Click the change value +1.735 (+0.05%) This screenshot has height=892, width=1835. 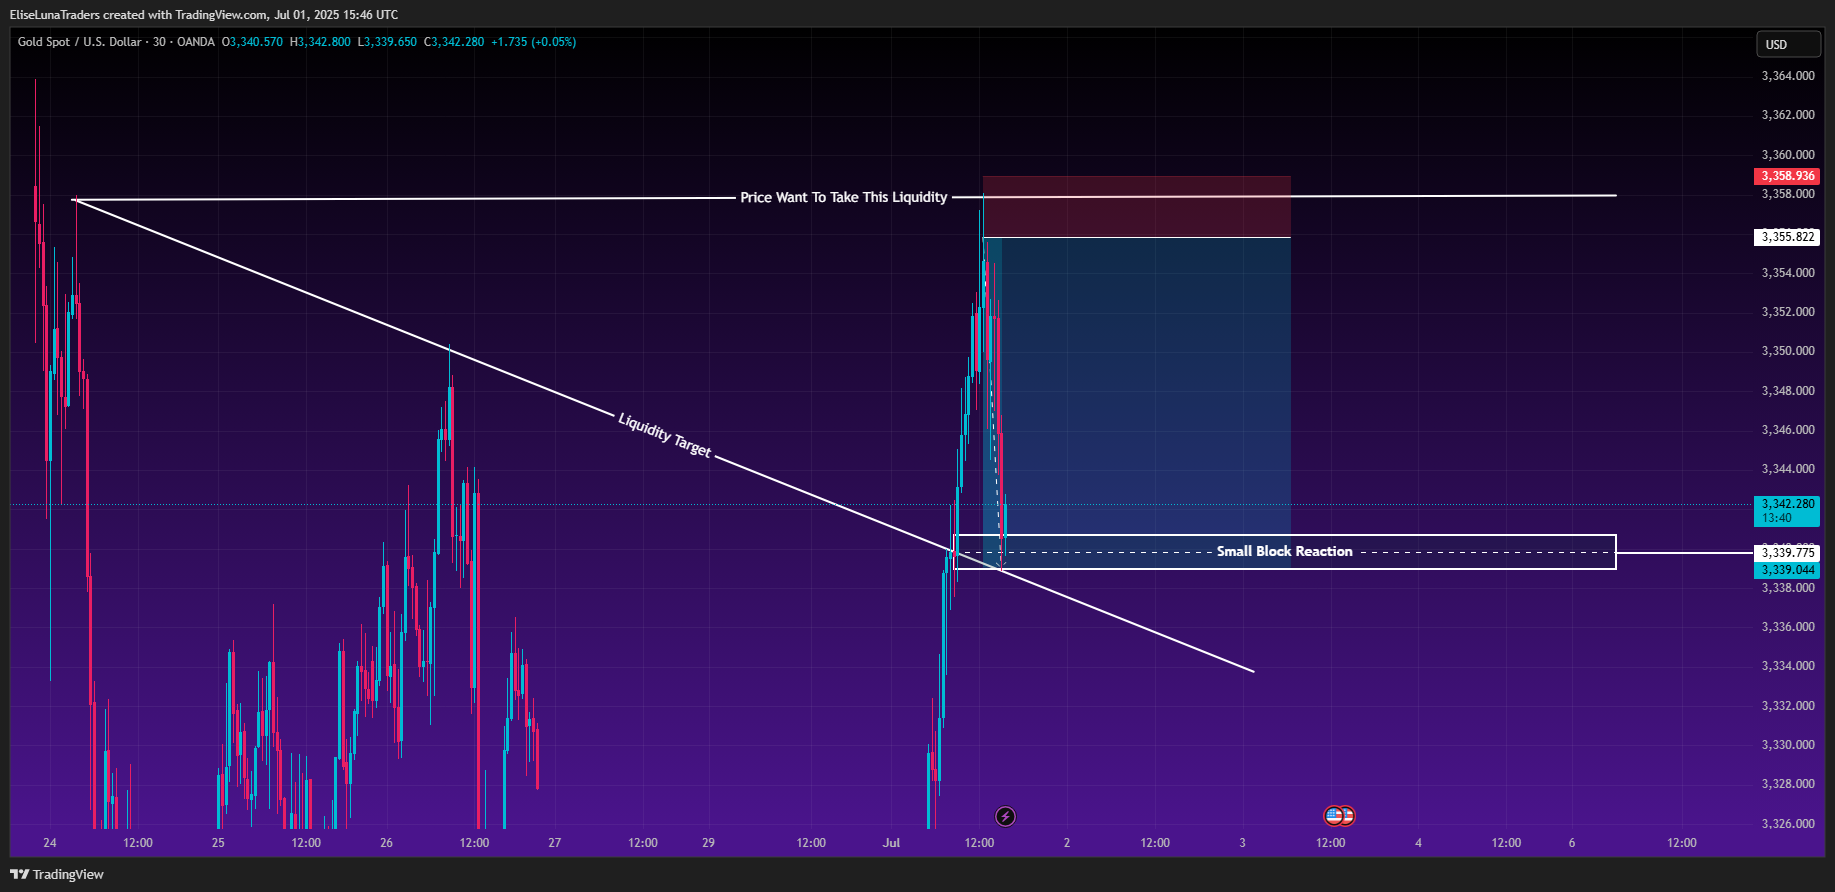tap(533, 42)
